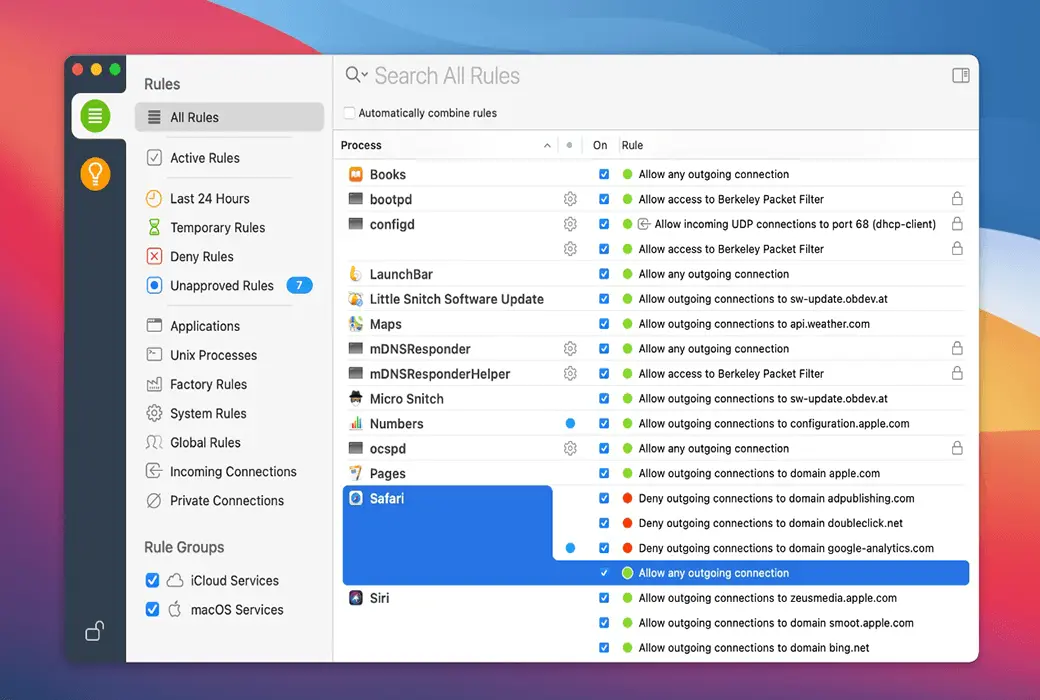Disable the Books rule checkbox
Viewport: 1040px width, 700px height.
click(x=604, y=175)
